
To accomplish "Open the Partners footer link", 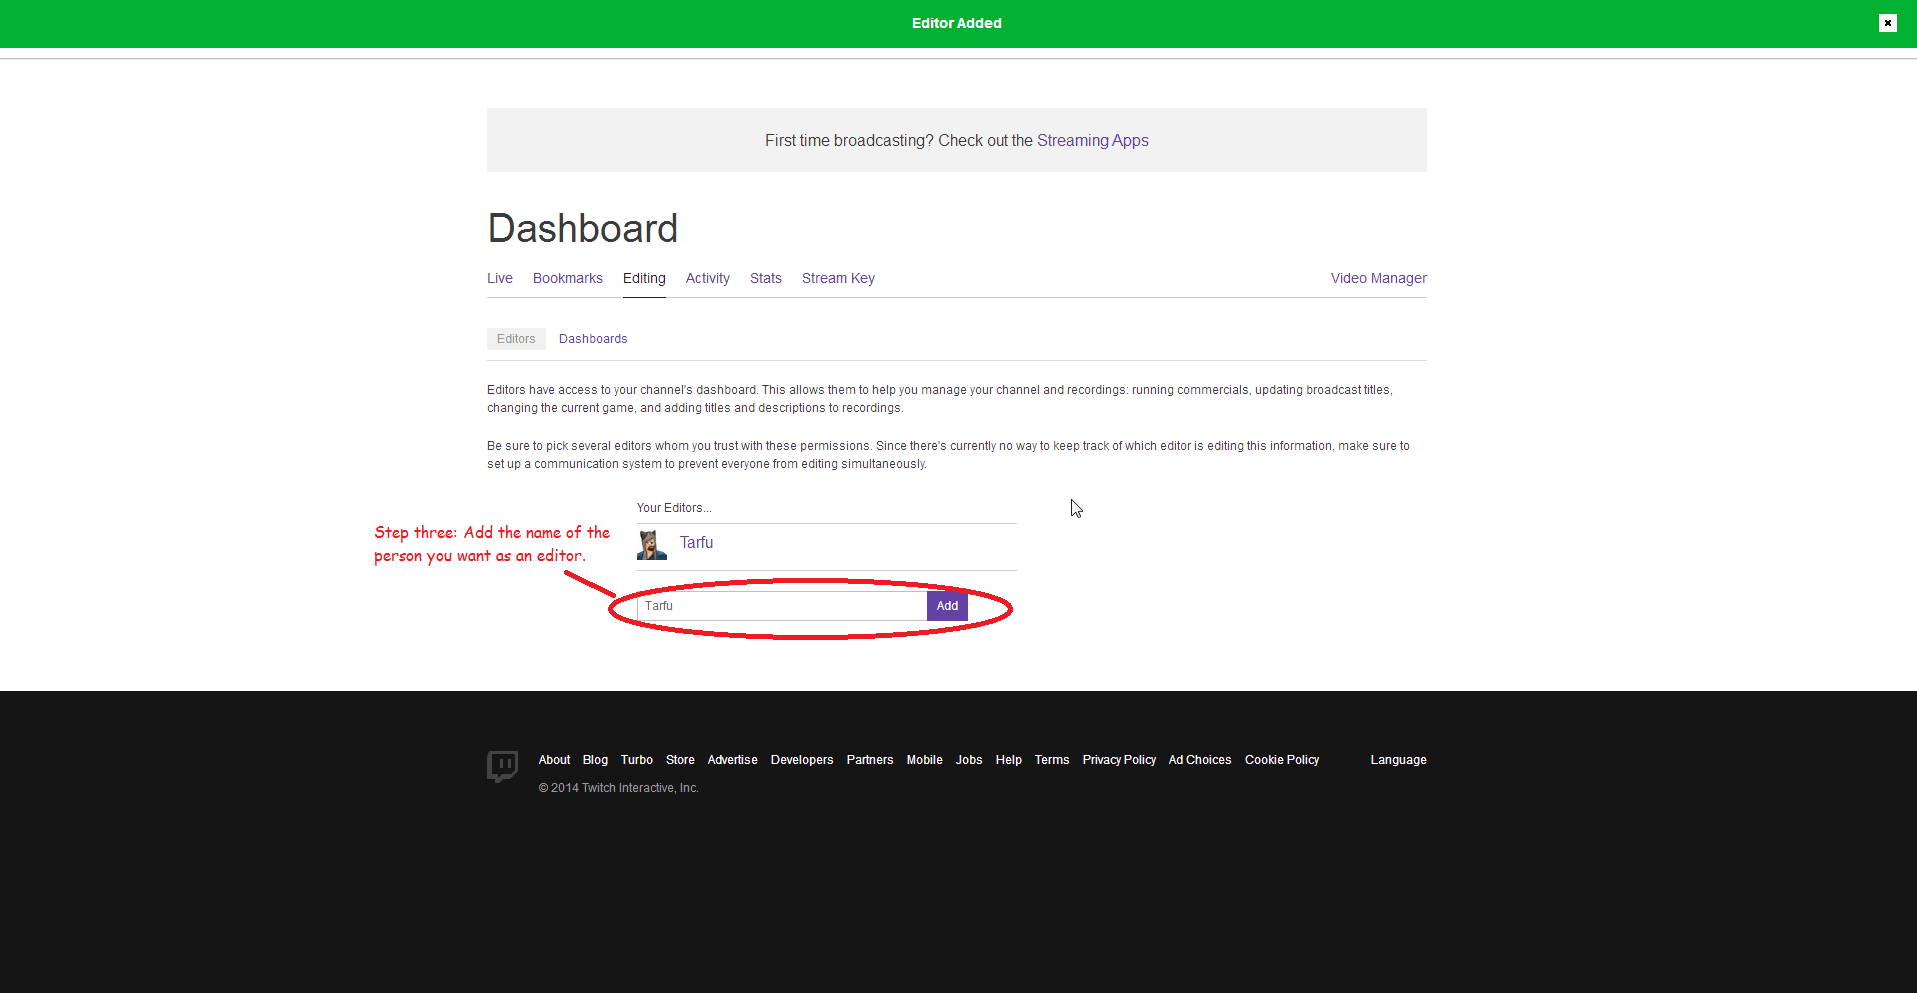I will (x=869, y=760).
